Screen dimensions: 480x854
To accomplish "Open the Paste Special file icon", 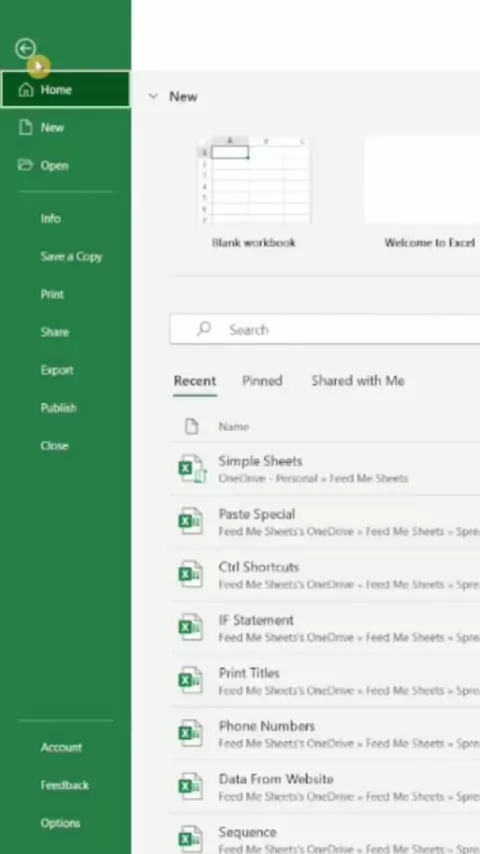I will click(191, 521).
